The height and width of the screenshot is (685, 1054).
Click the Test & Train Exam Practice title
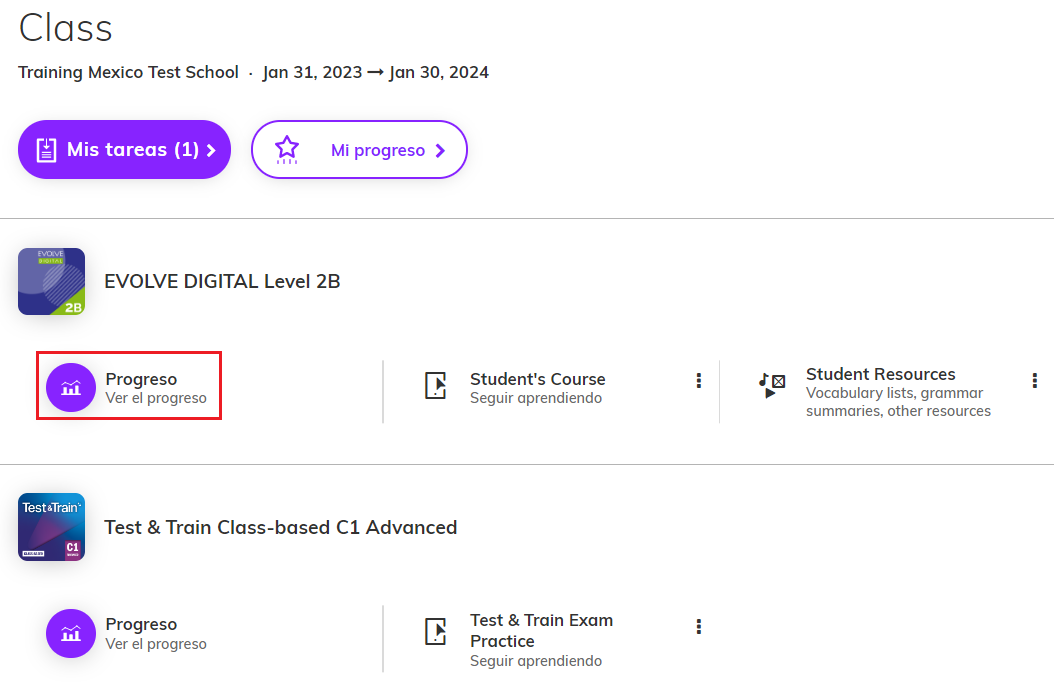coord(541,630)
